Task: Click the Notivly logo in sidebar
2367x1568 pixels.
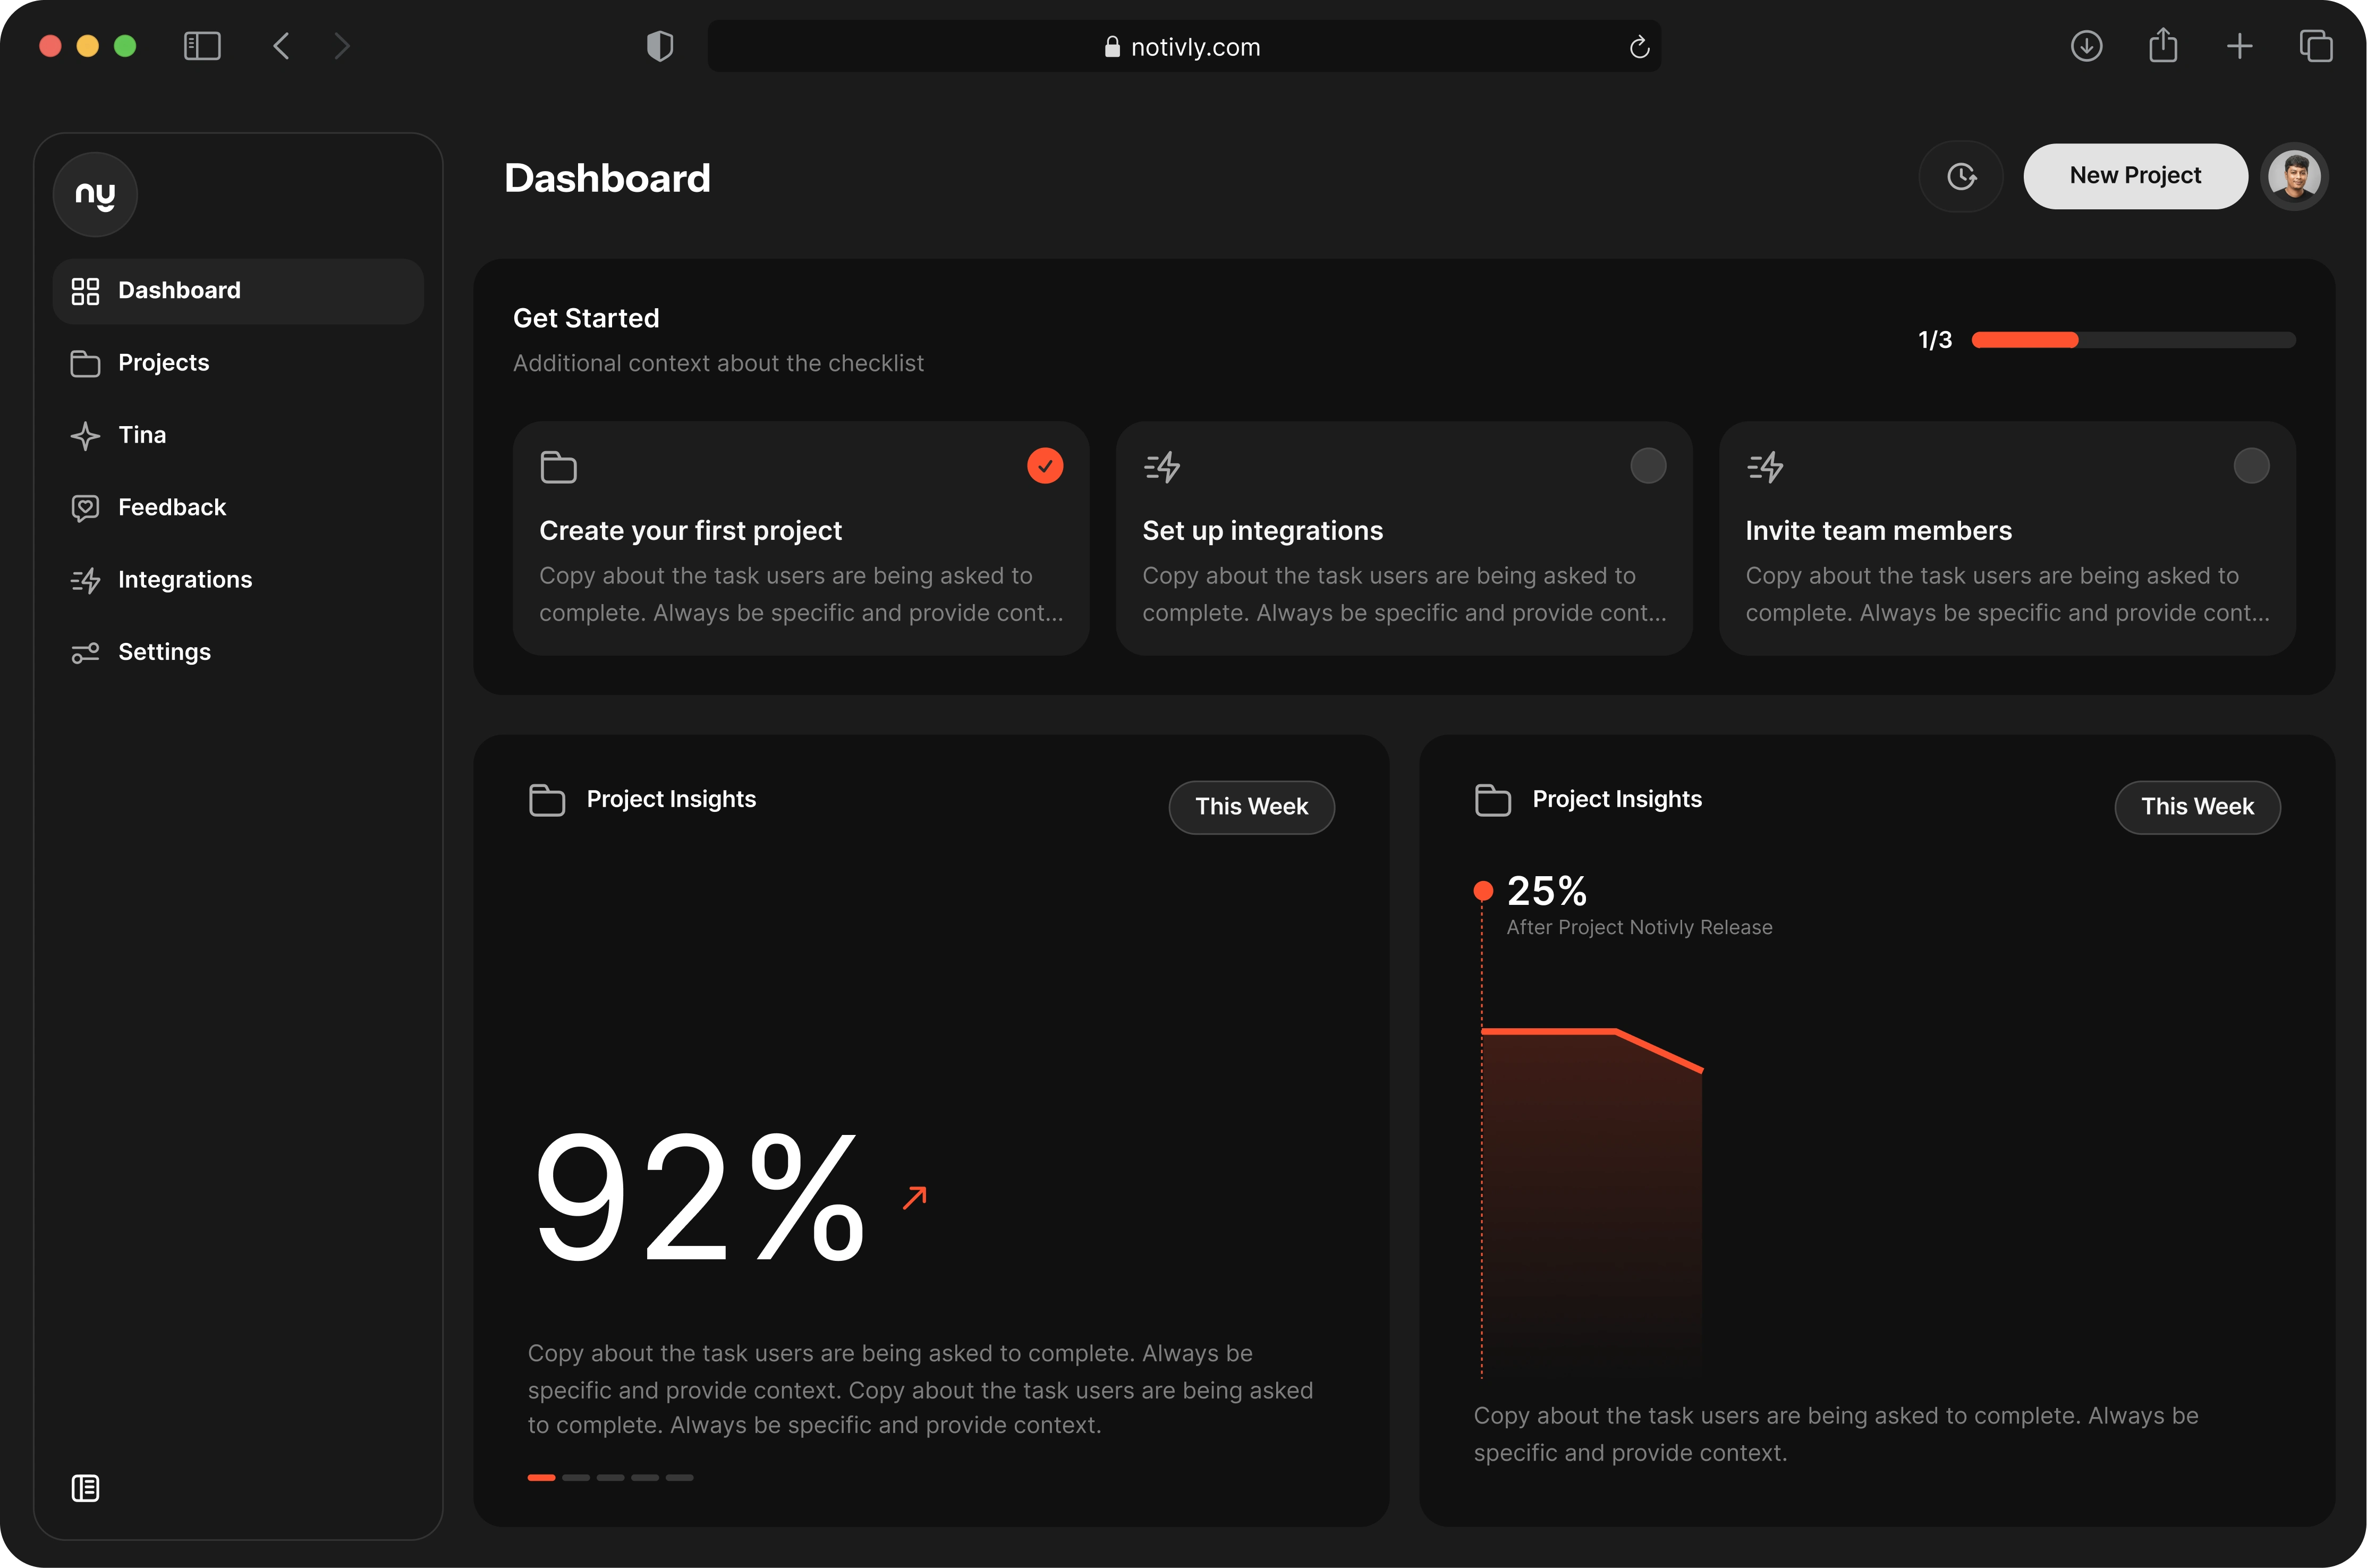Action: point(95,195)
